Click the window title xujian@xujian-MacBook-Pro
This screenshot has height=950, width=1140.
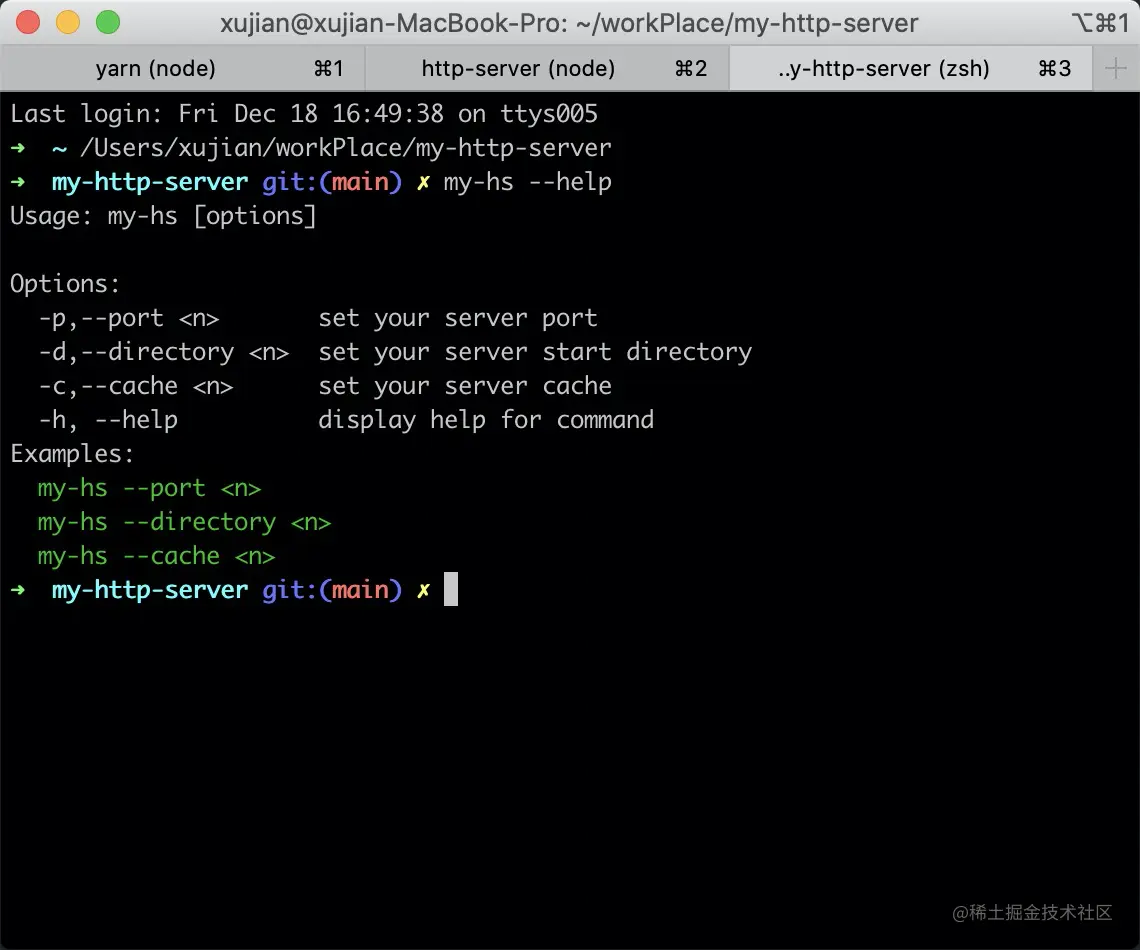569,23
